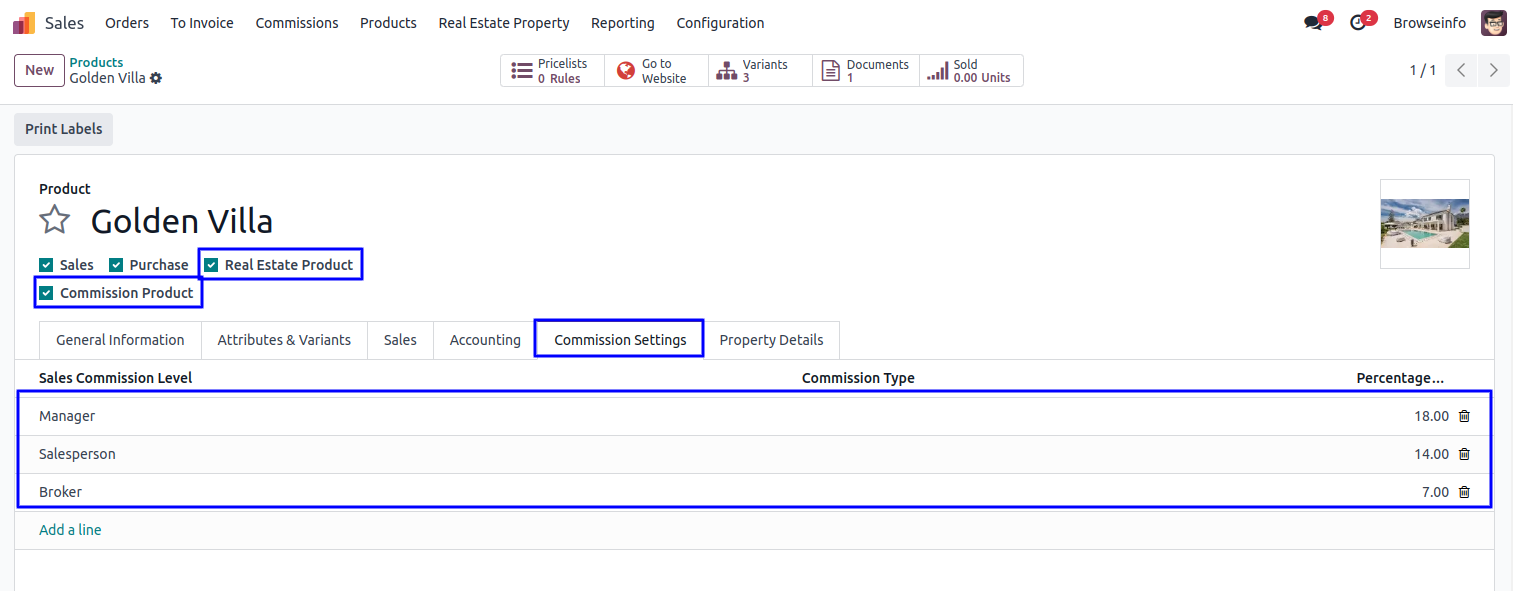
Task: Open the Attributes & Variants tab
Action: pyautogui.click(x=284, y=340)
